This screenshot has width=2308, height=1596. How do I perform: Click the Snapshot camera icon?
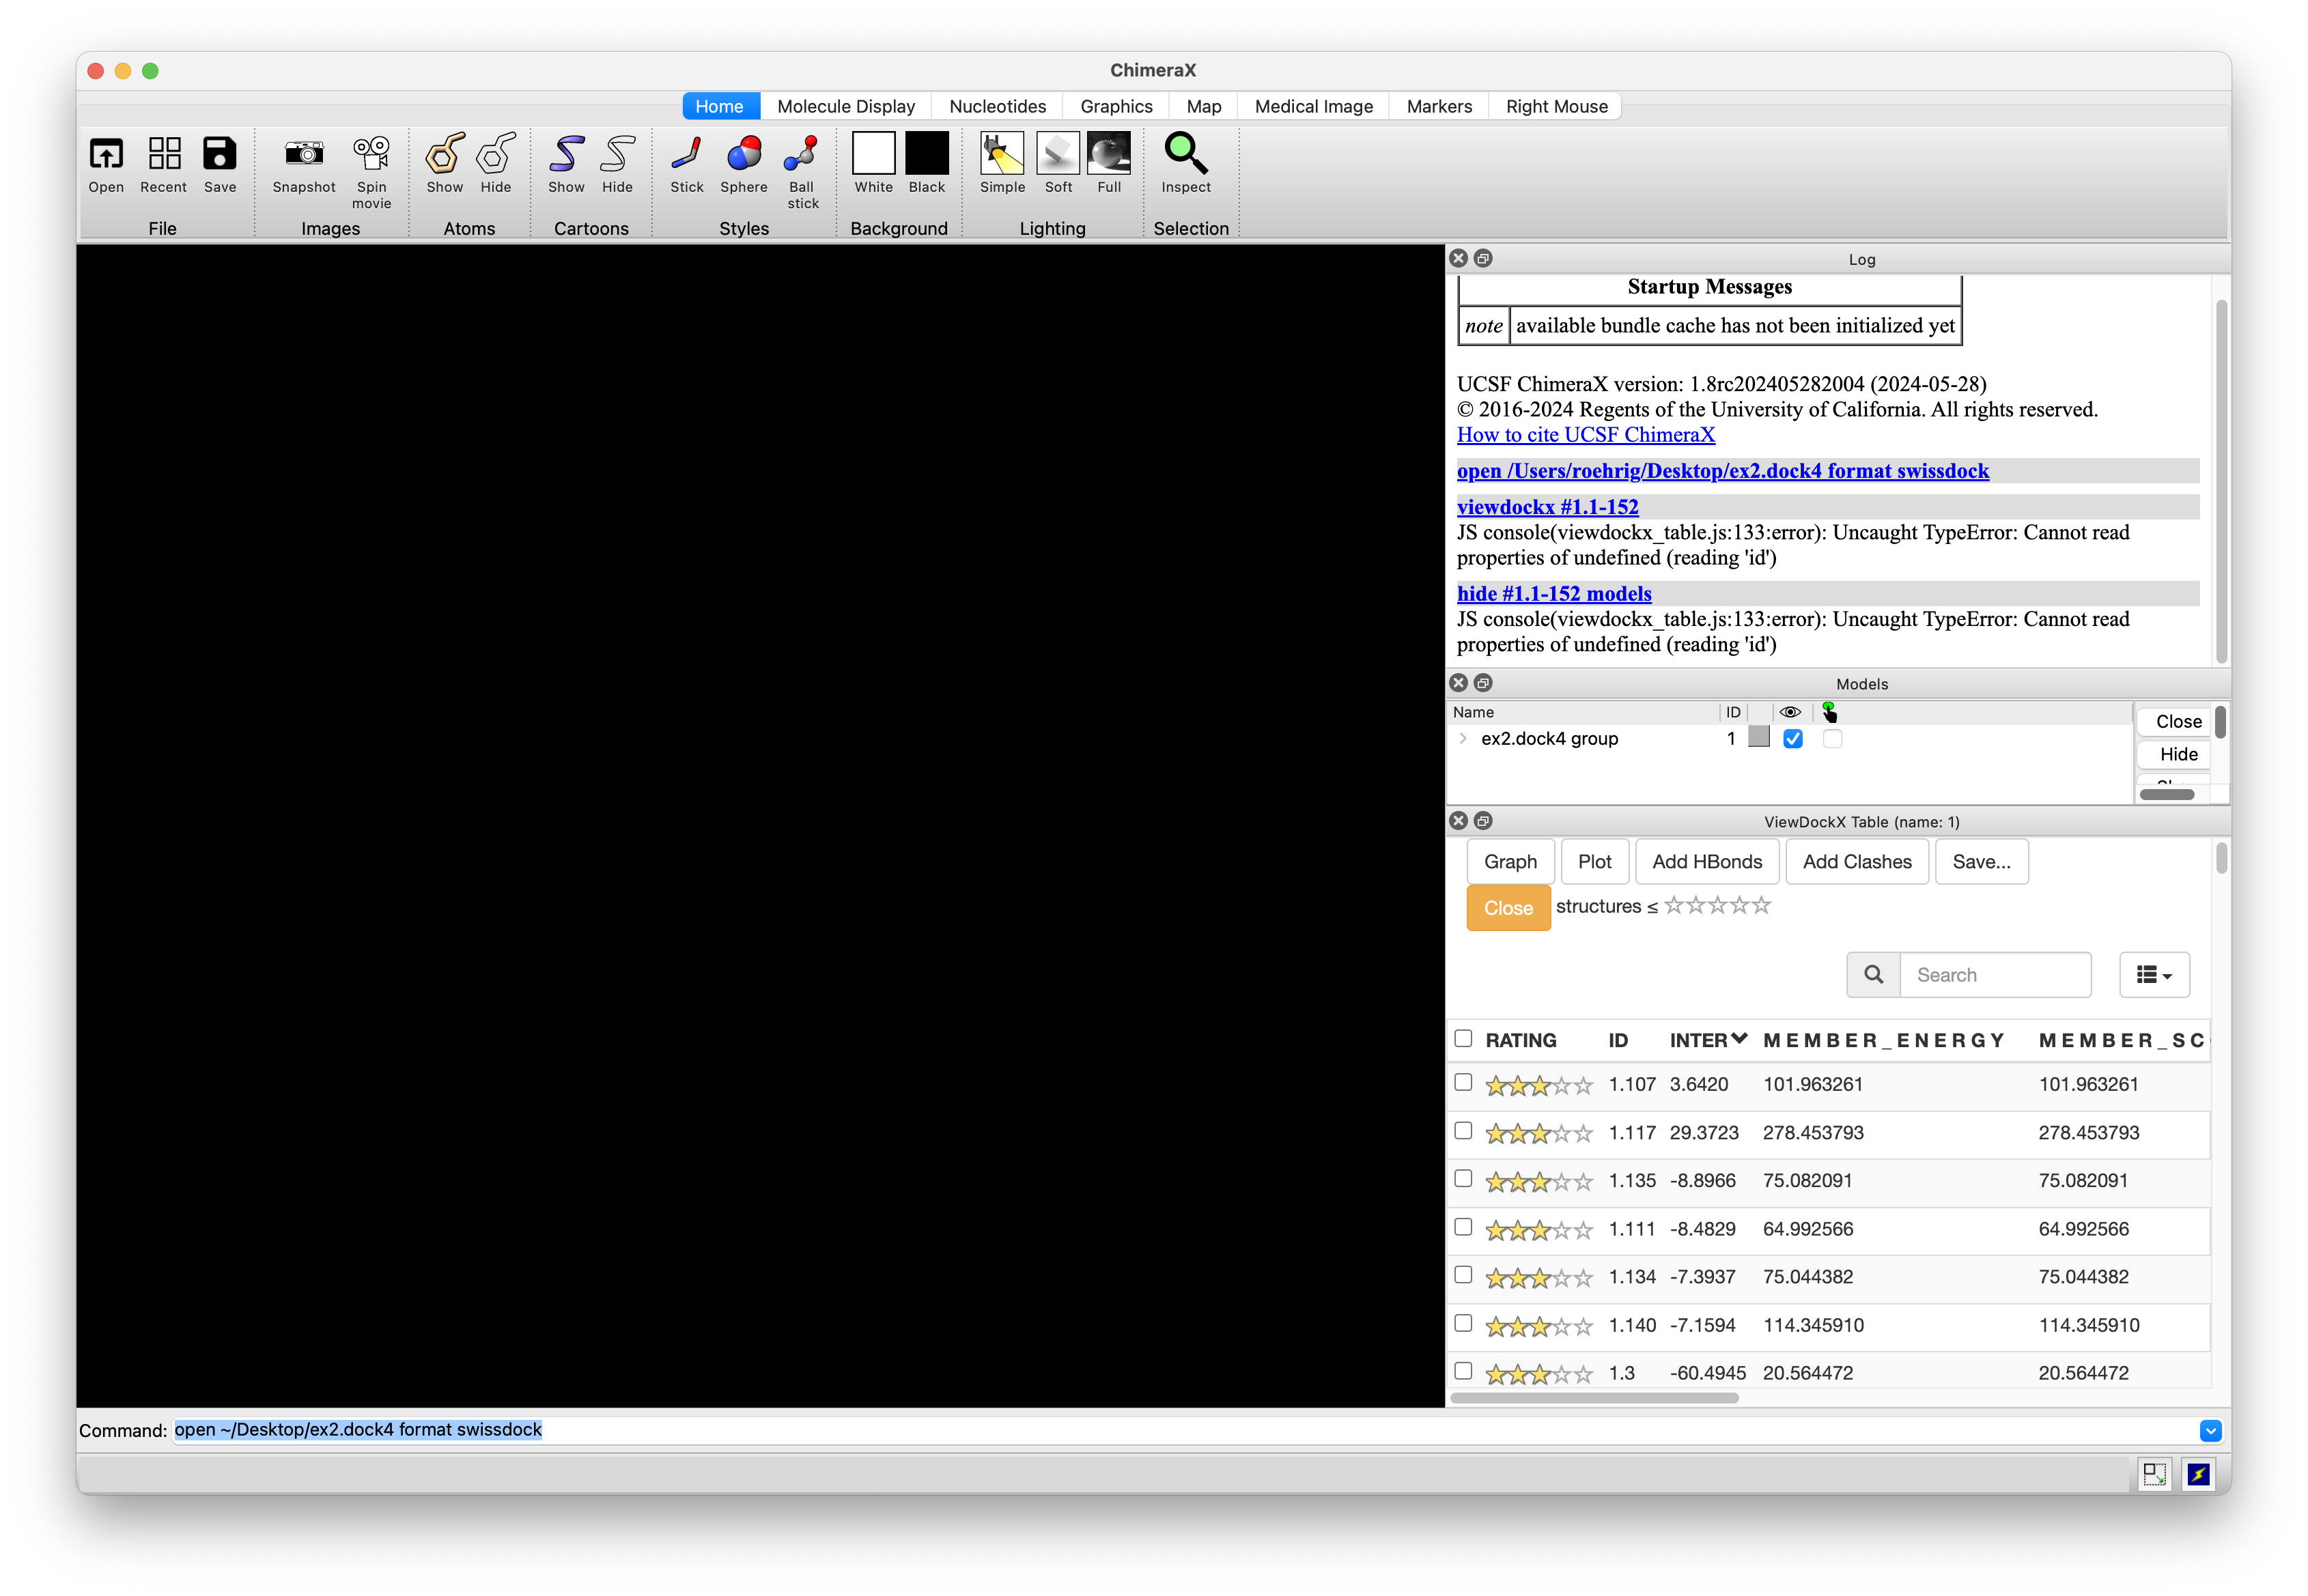click(x=304, y=155)
